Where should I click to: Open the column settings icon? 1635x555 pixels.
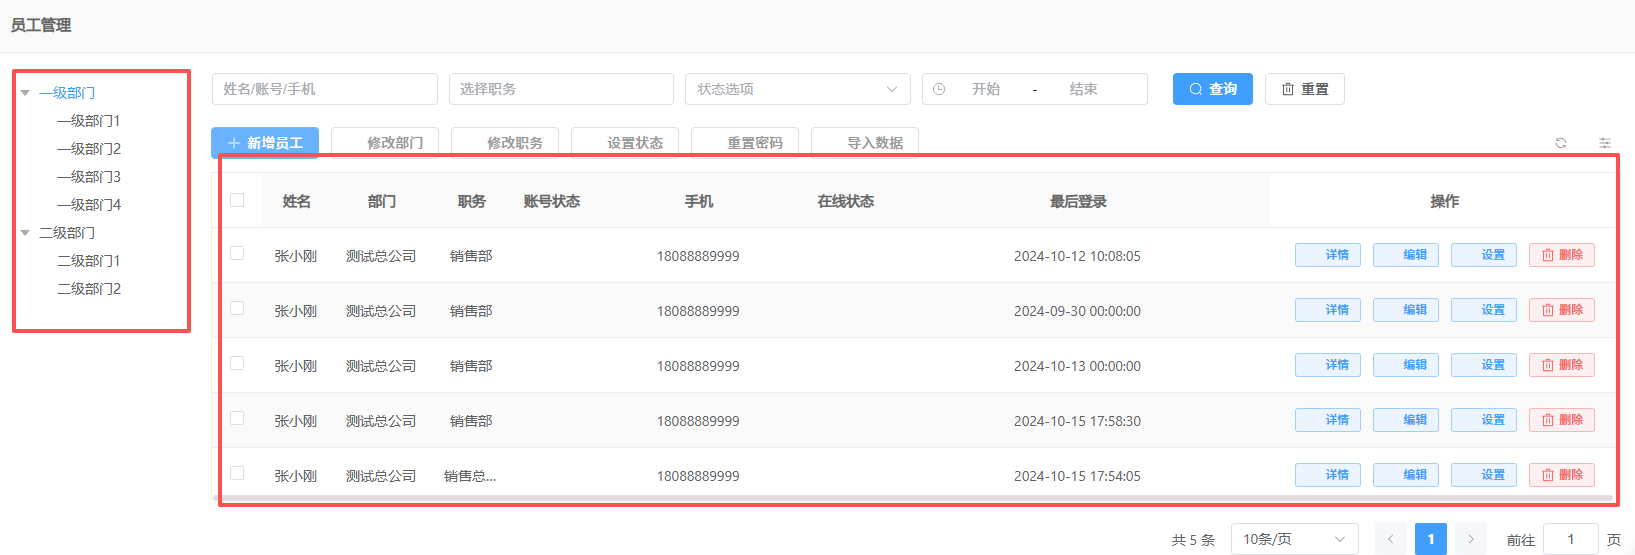click(1604, 143)
